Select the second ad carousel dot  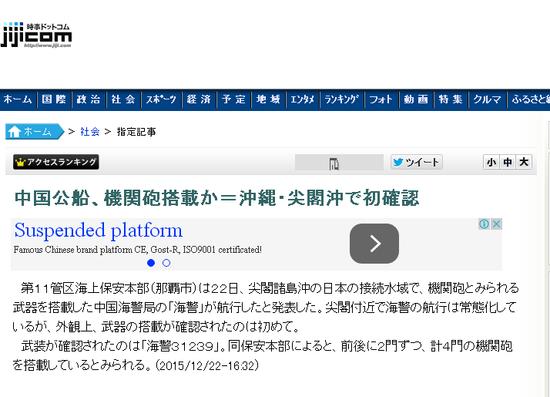167,263
